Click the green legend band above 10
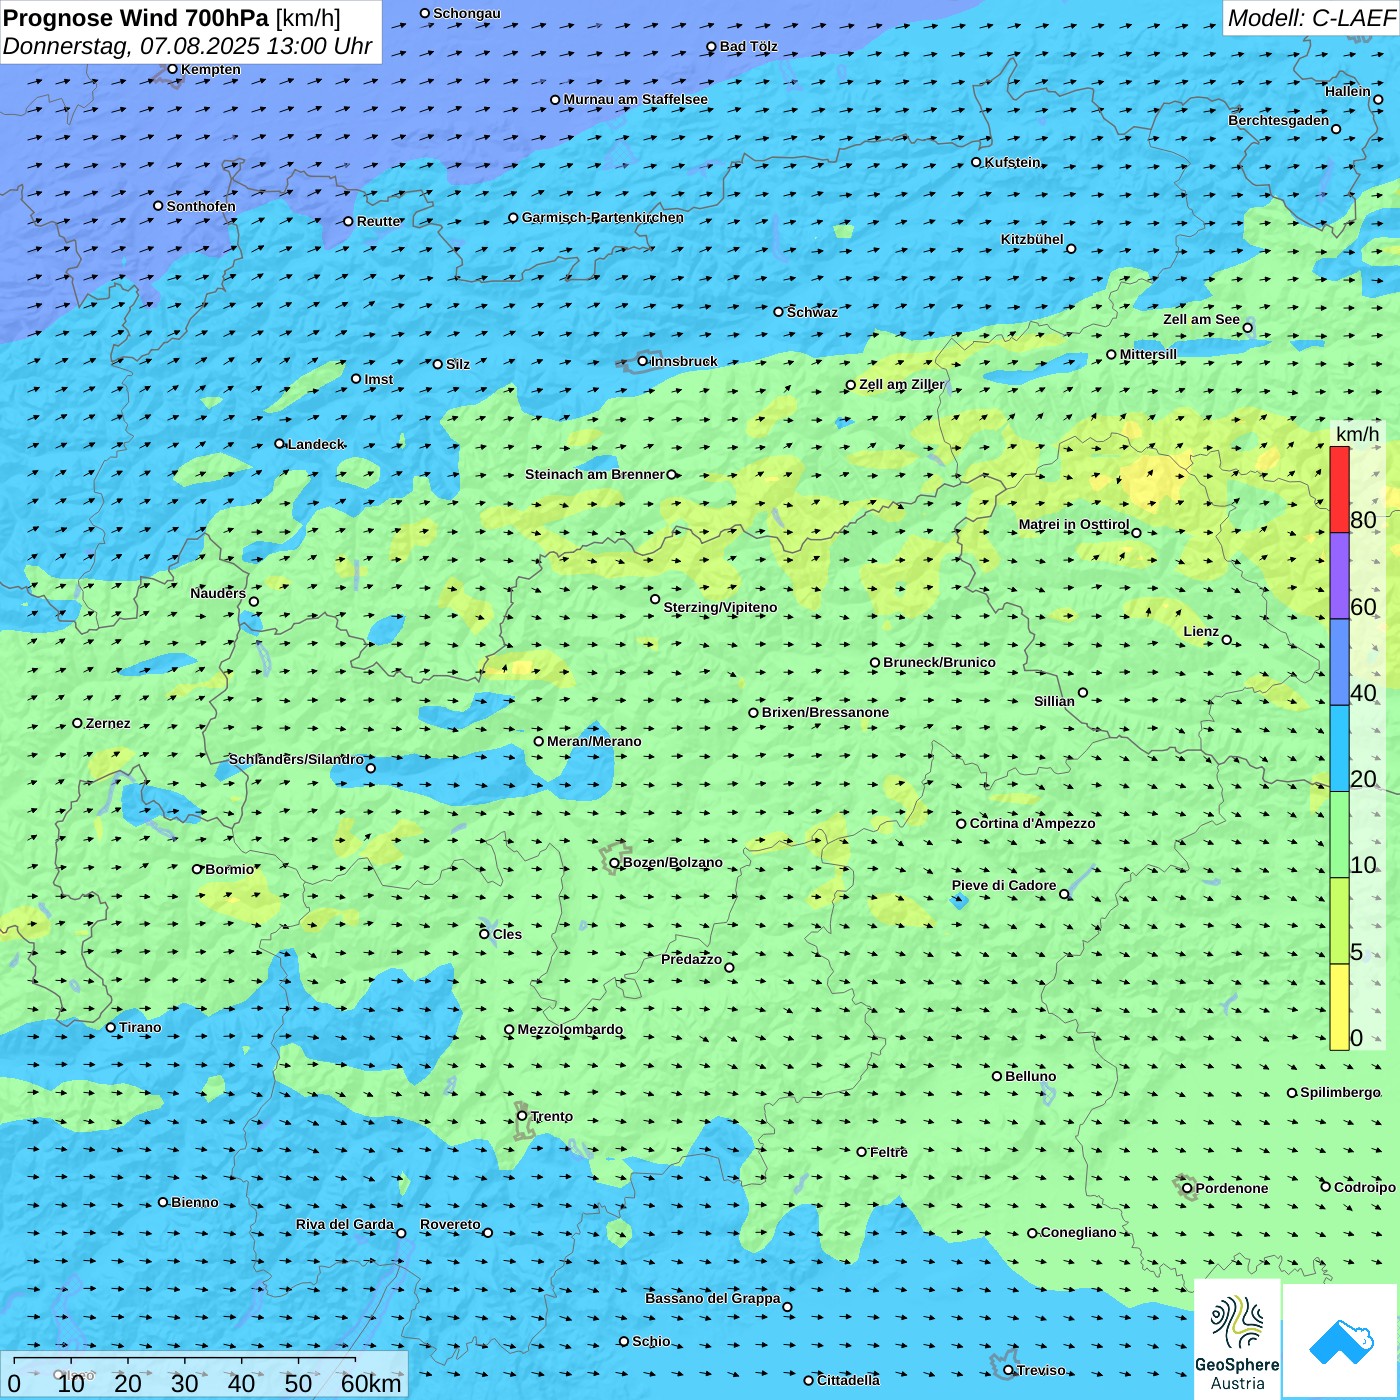Image resolution: width=1400 pixels, height=1400 pixels. point(1339,834)
